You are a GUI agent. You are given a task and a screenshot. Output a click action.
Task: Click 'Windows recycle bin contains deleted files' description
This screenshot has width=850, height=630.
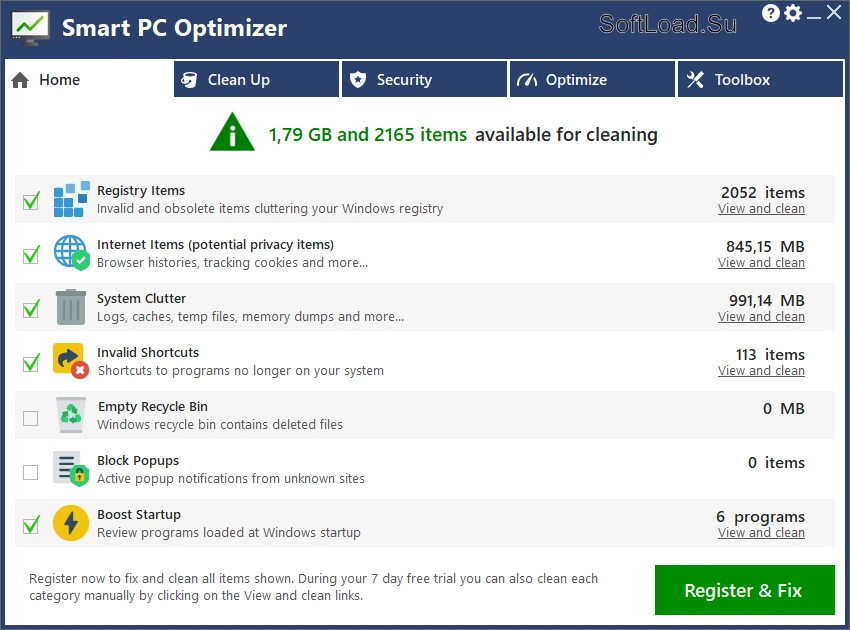[x=220, y=425]
